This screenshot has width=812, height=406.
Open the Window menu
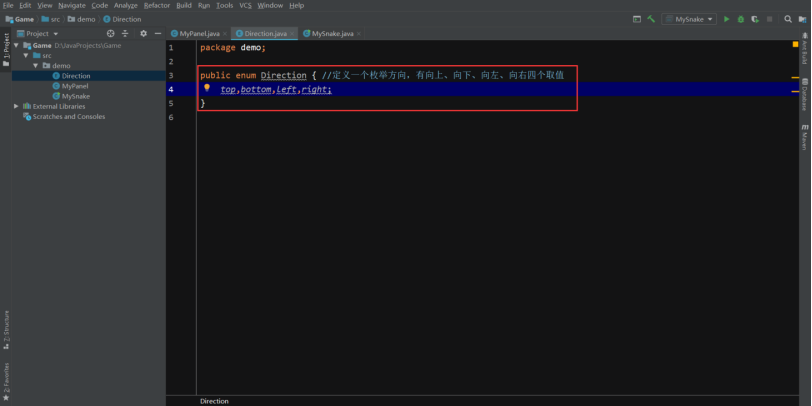pyautogui.click(x=270, y=5)
